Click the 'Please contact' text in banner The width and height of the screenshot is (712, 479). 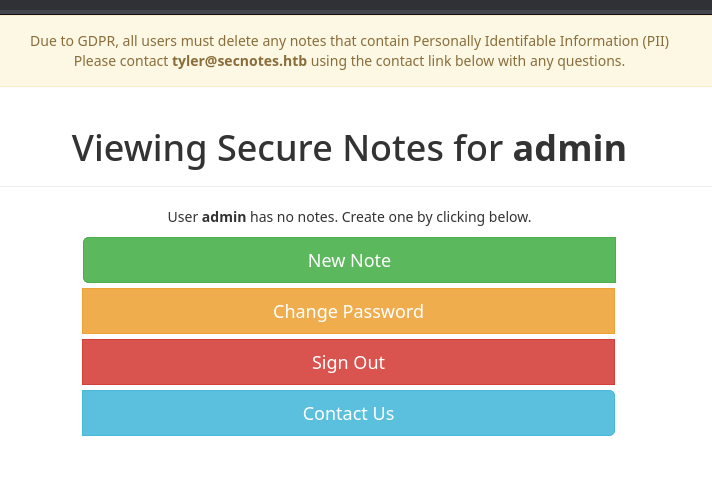click(x=121, y=61)
